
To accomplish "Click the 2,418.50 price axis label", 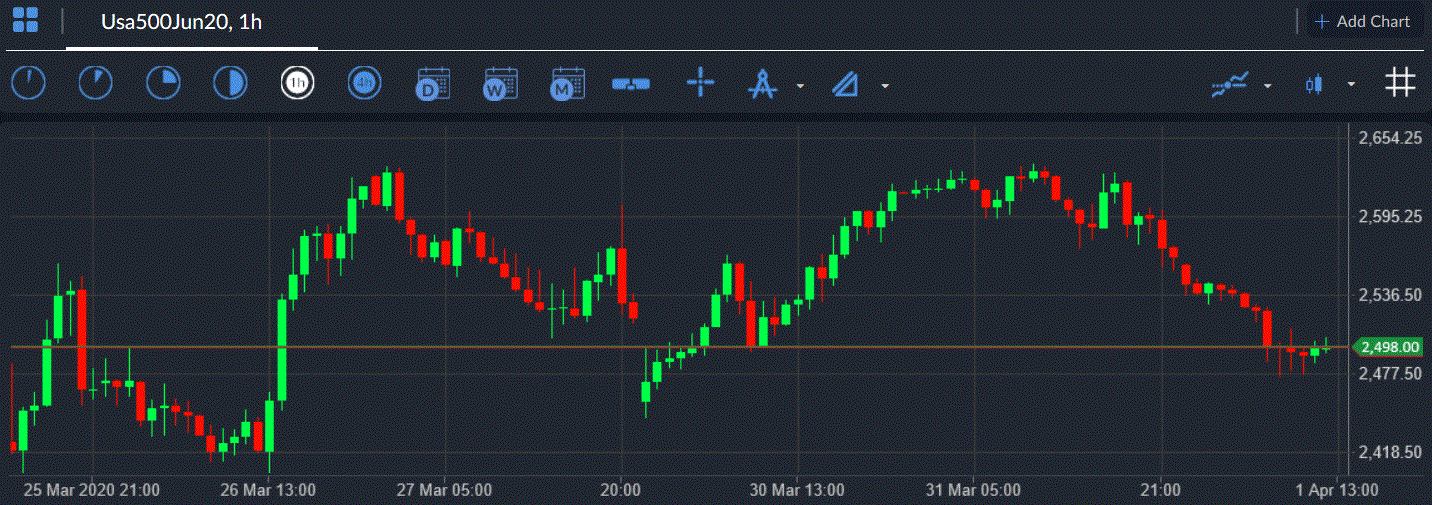I will click(x=1391, y=452).
